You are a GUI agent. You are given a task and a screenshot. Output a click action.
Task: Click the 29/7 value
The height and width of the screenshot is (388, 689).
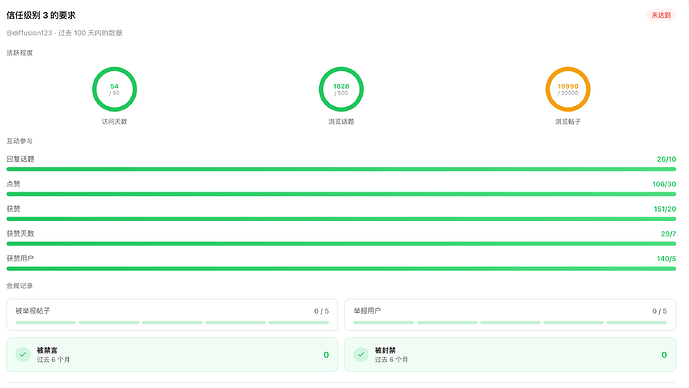coord(668,234)
